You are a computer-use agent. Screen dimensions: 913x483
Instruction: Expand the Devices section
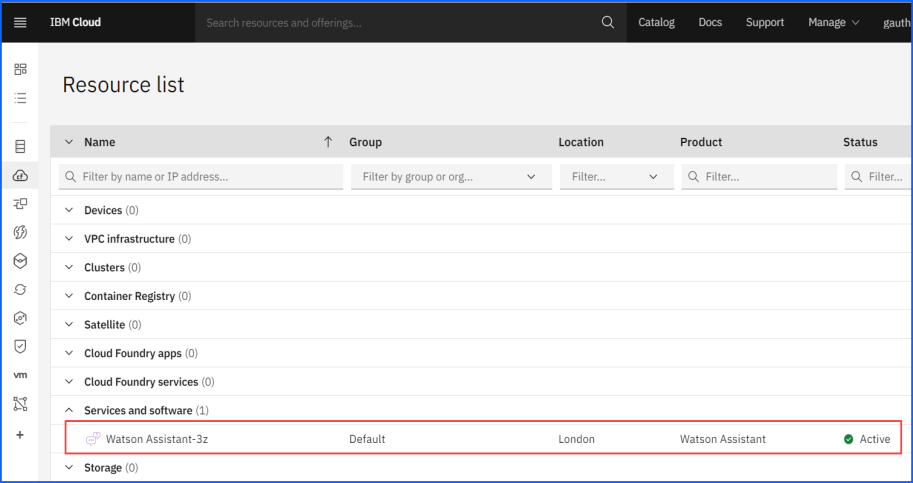coord(69,211)
